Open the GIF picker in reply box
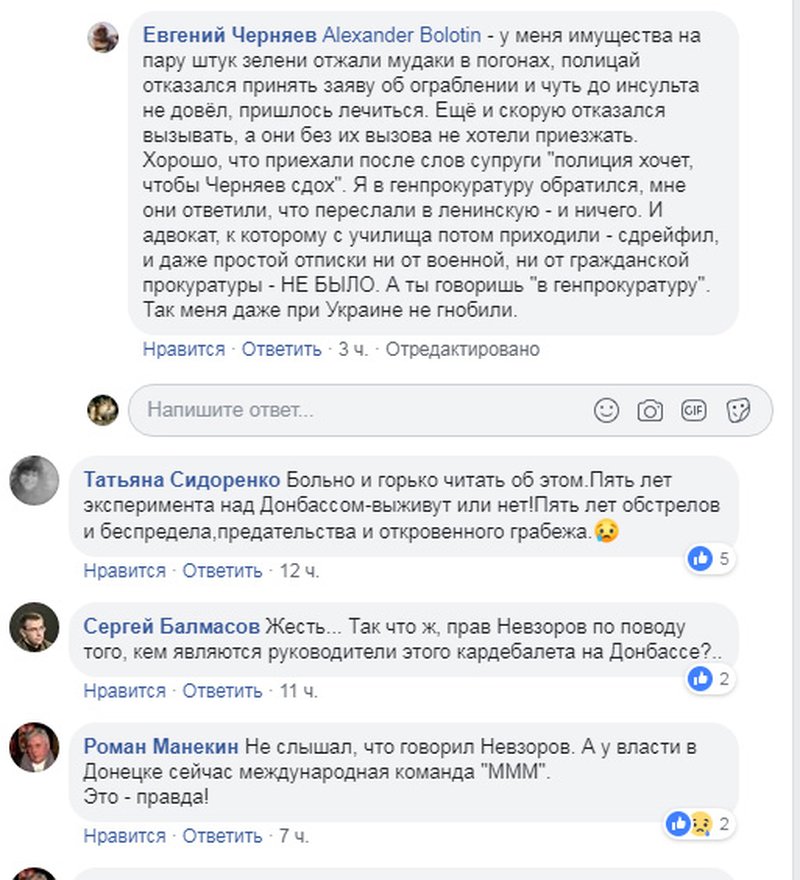800x880 pixels. pyautogui.click(x=694, y=410)
